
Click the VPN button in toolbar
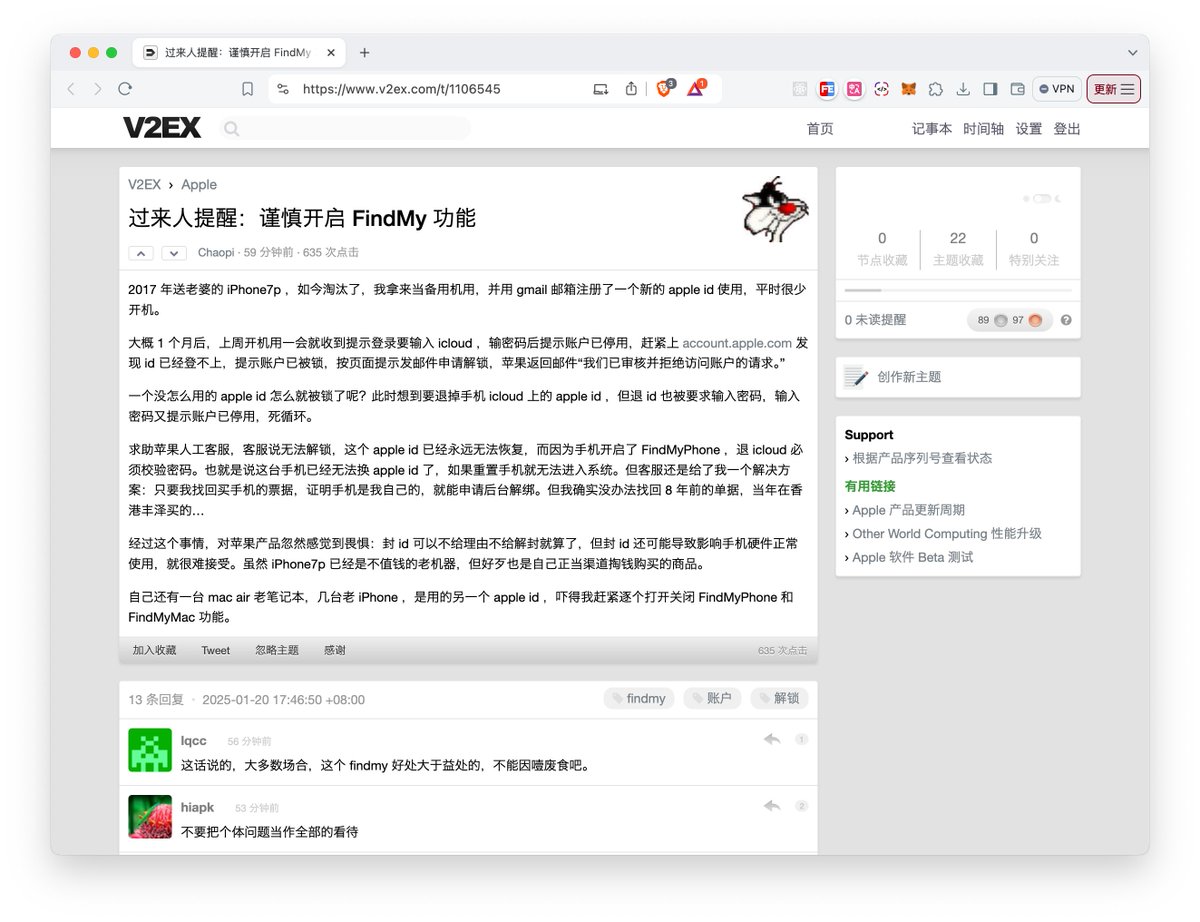[1057, 89]
